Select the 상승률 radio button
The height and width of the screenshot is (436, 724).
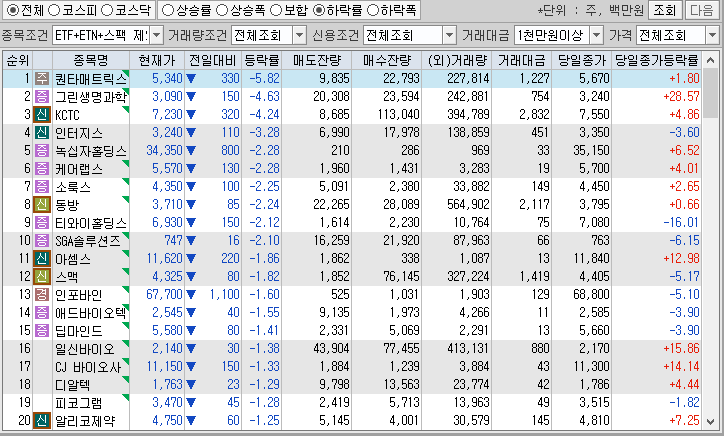168,10
